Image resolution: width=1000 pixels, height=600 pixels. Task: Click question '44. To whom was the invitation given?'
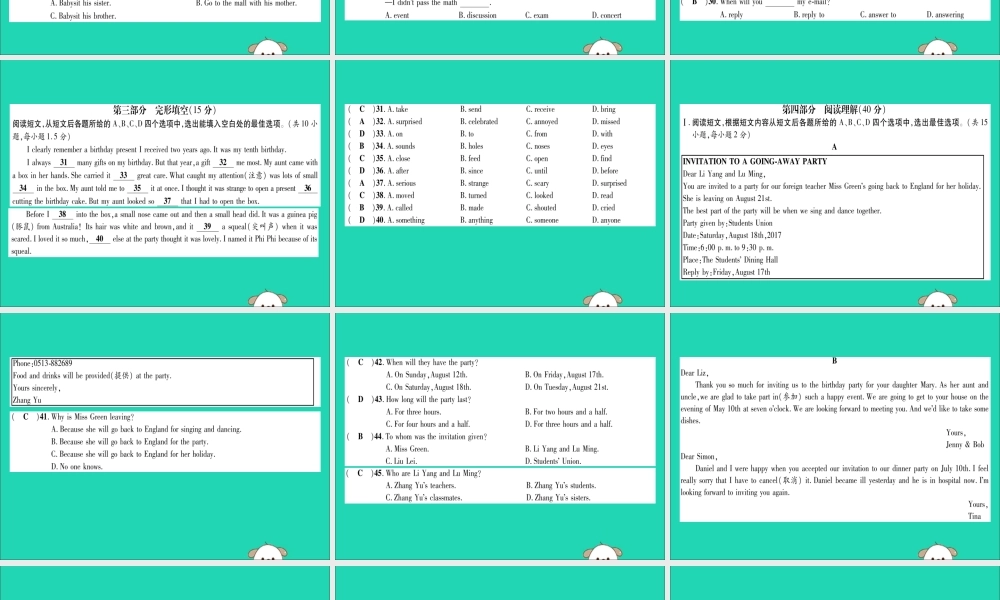tap(430, 437)
